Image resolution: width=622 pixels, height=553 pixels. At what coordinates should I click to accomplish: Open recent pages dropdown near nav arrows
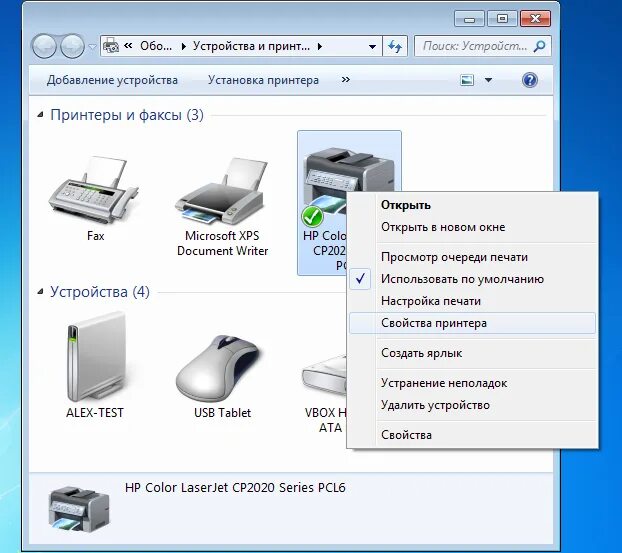click(x=92, y=47)
